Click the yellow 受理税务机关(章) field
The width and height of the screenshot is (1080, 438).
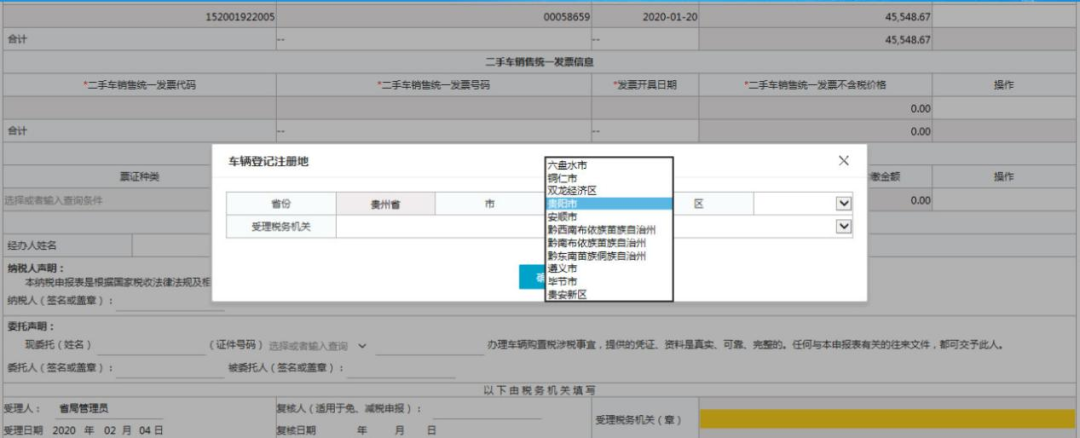(888, 419)
